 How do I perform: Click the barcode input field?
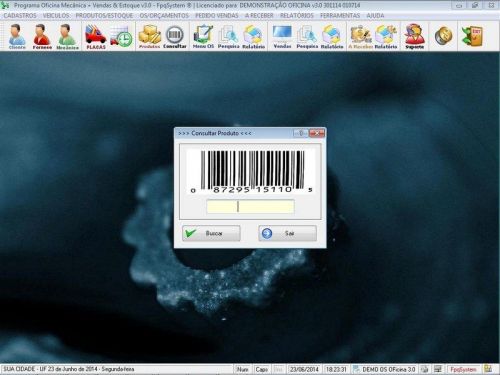coord(250,207)
